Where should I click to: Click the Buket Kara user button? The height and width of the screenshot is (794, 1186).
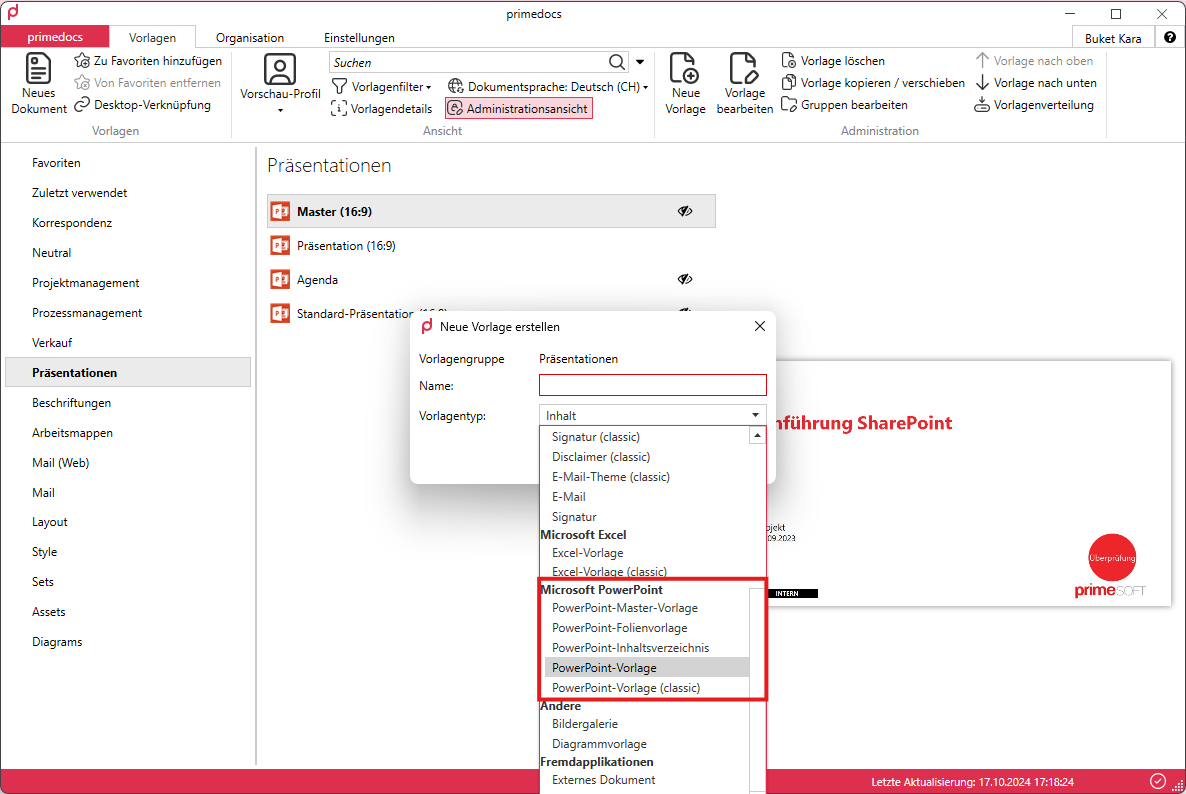1113,38
